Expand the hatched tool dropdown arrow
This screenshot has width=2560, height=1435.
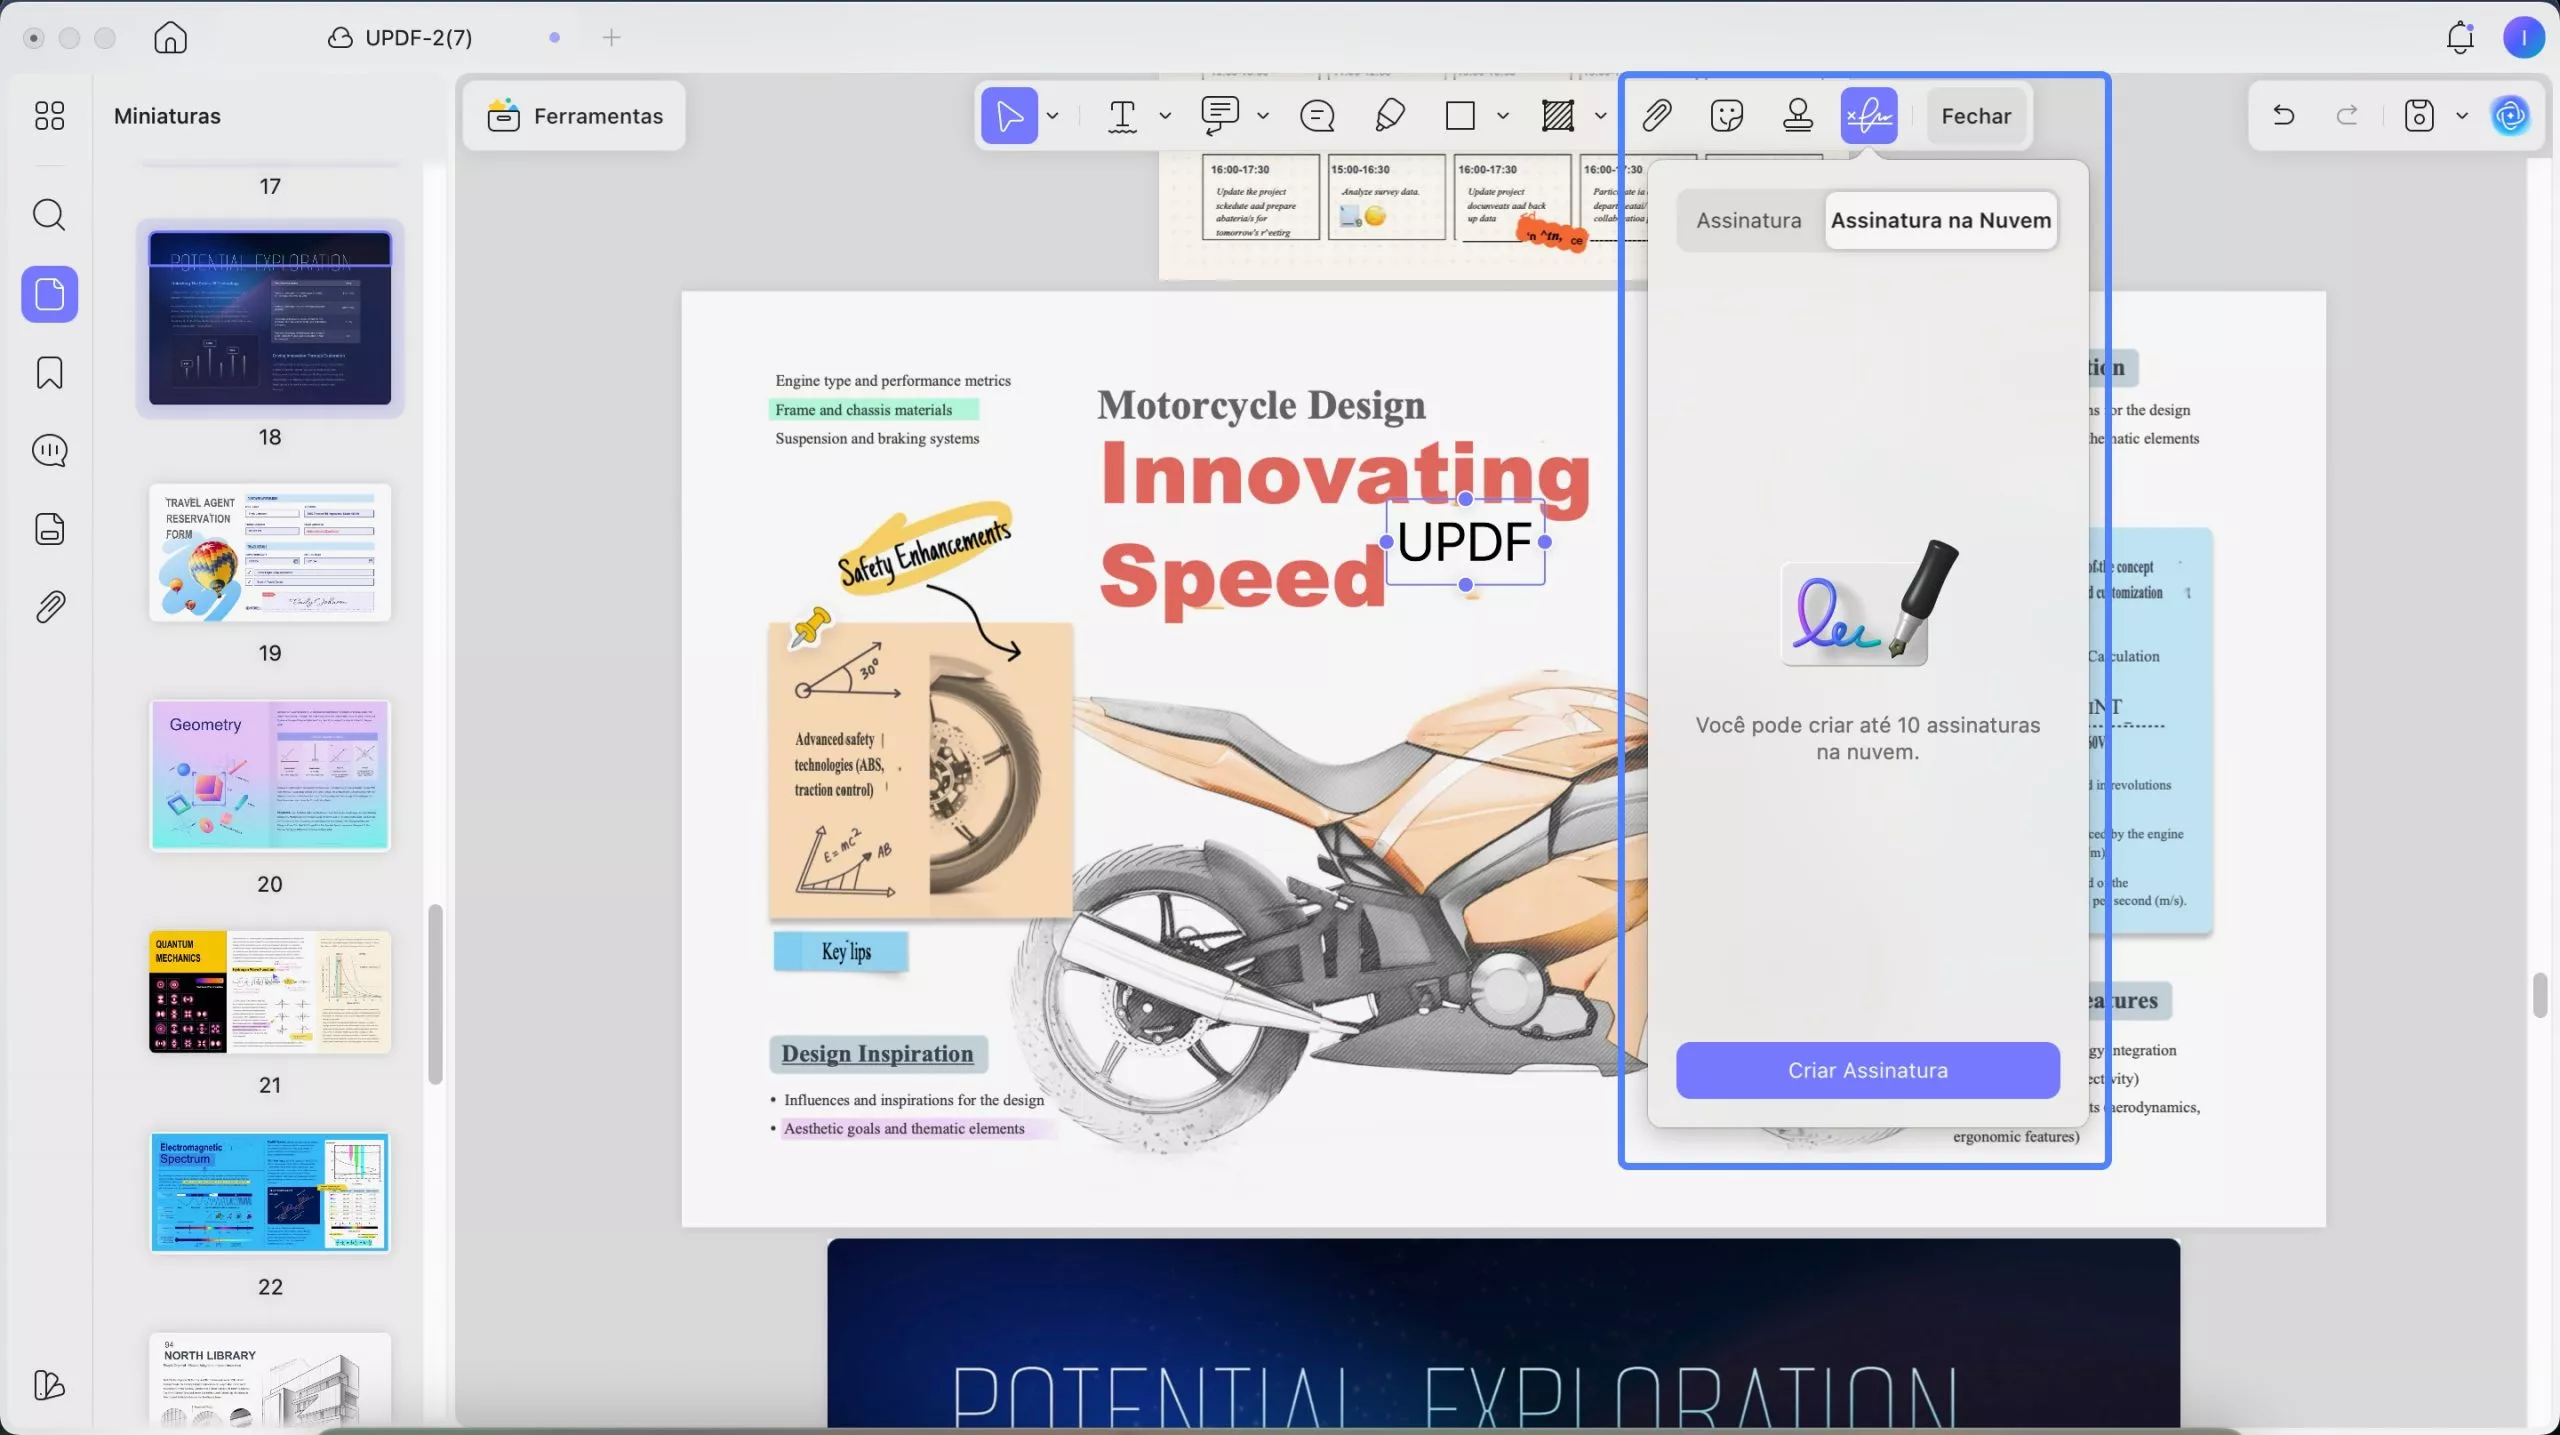[1600, 116]
